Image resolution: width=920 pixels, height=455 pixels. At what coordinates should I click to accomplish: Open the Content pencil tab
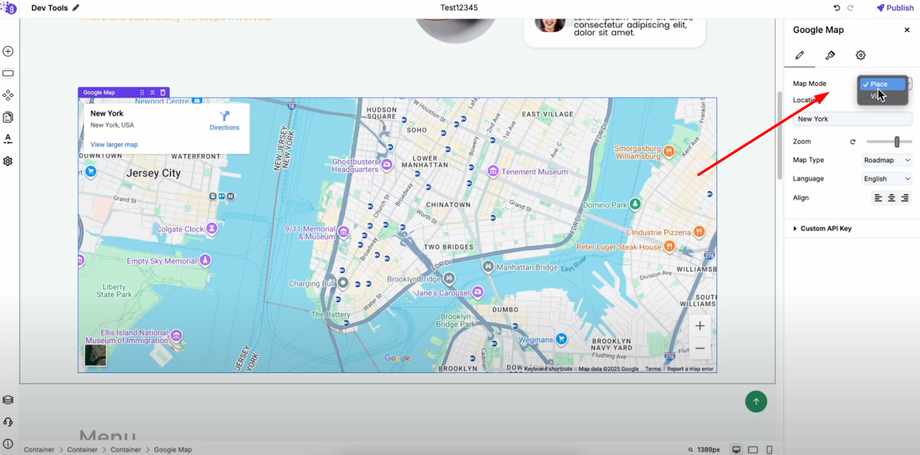799,55
